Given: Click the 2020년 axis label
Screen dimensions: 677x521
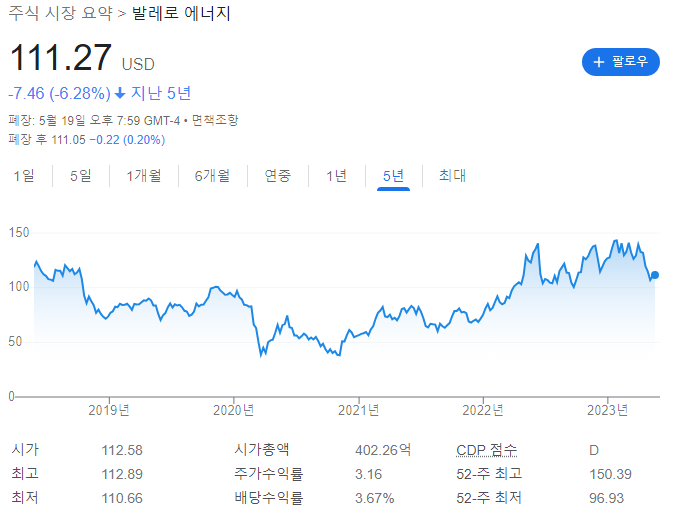Looking at the screenshot, I should [x=234, y=410].
